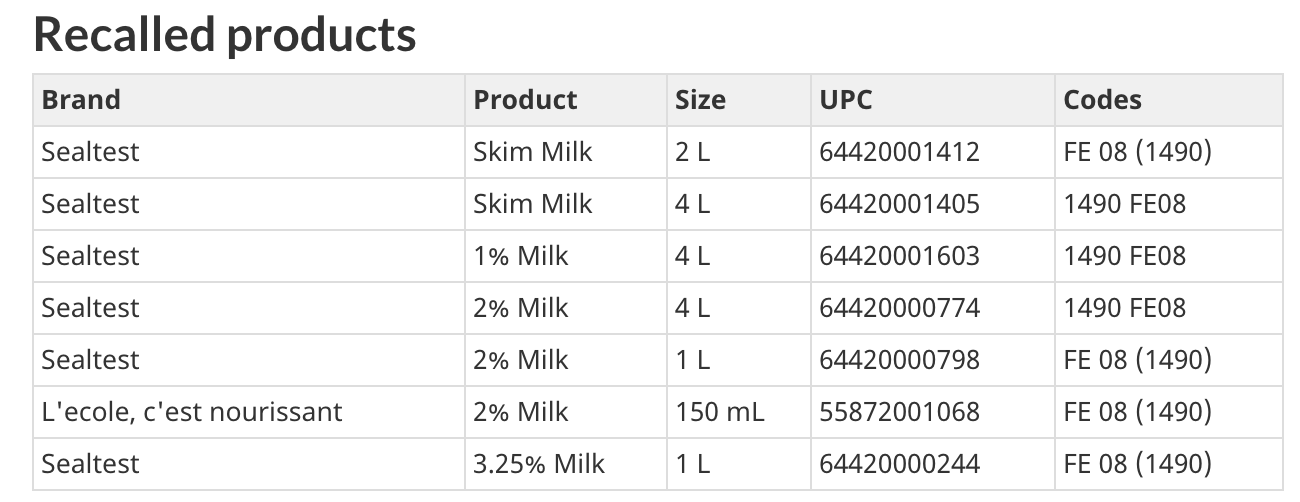Select the 3.25% Milk product cell
This screenshot has height=502, width=1300.
[x=566, y=464]
